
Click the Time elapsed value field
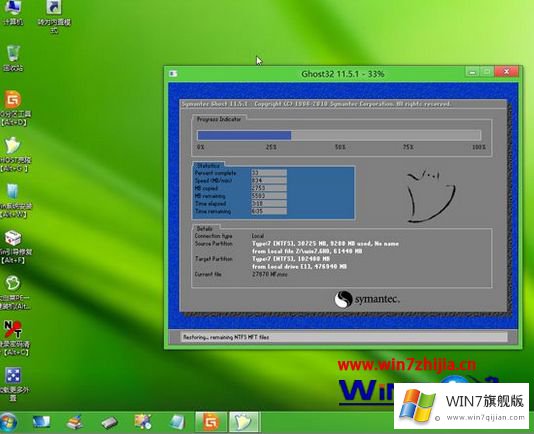(269, 204)
